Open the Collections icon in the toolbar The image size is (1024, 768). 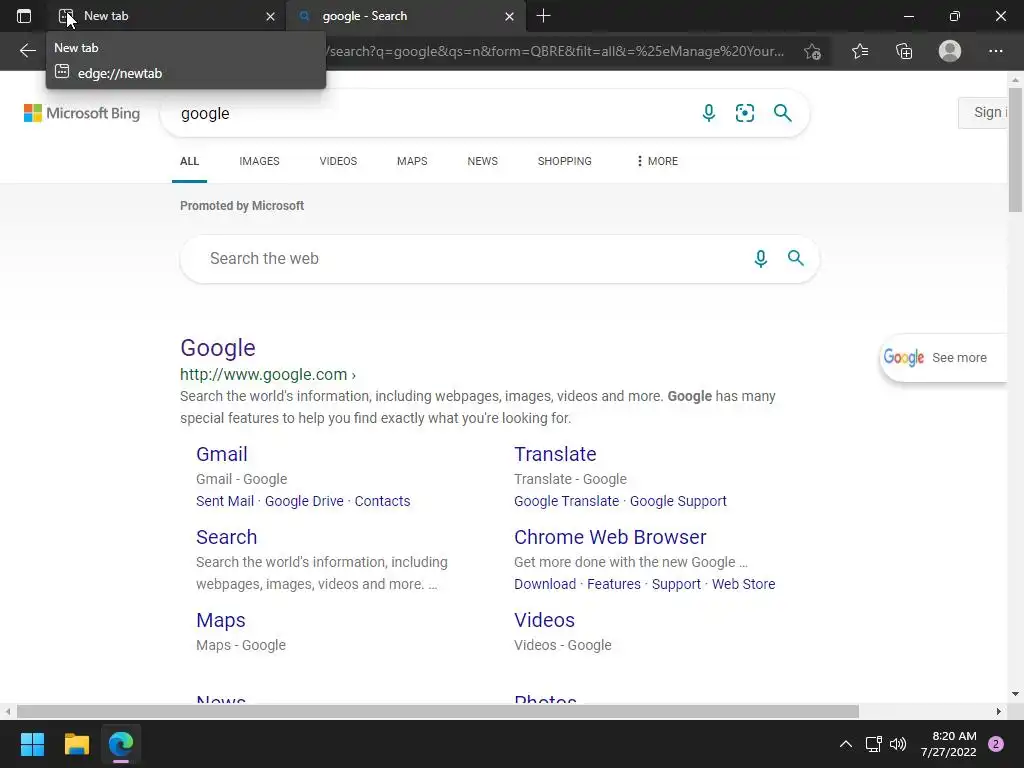tap(904, 51)
